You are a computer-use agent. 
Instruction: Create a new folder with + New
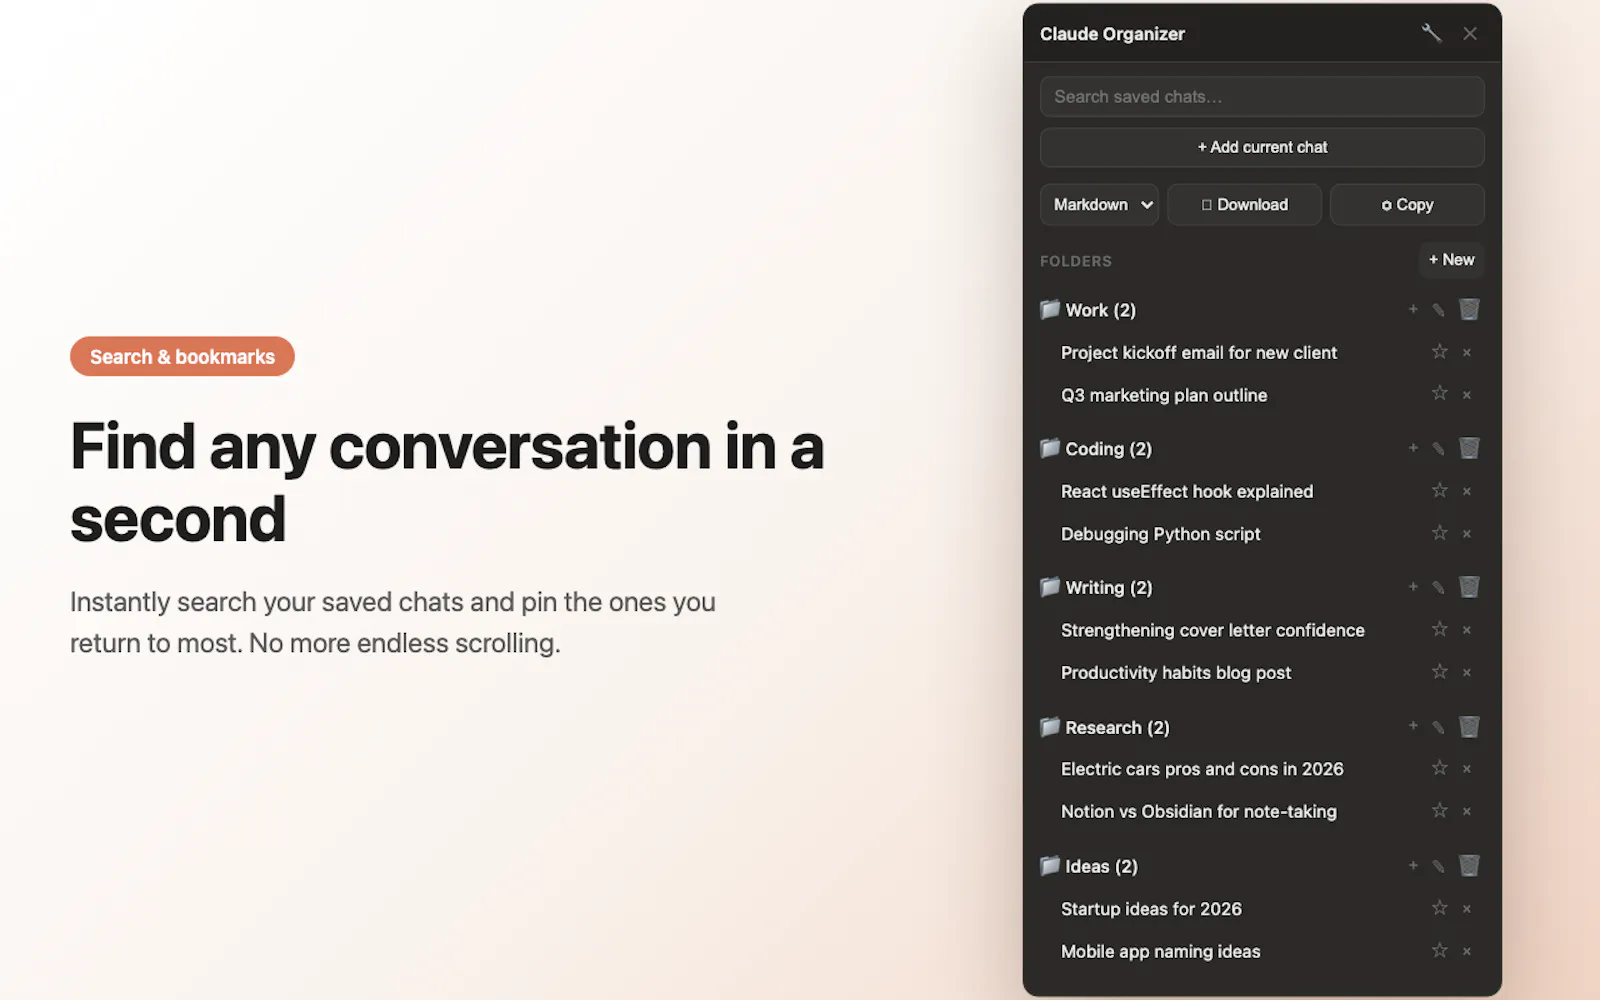[x=1451, y=260]
